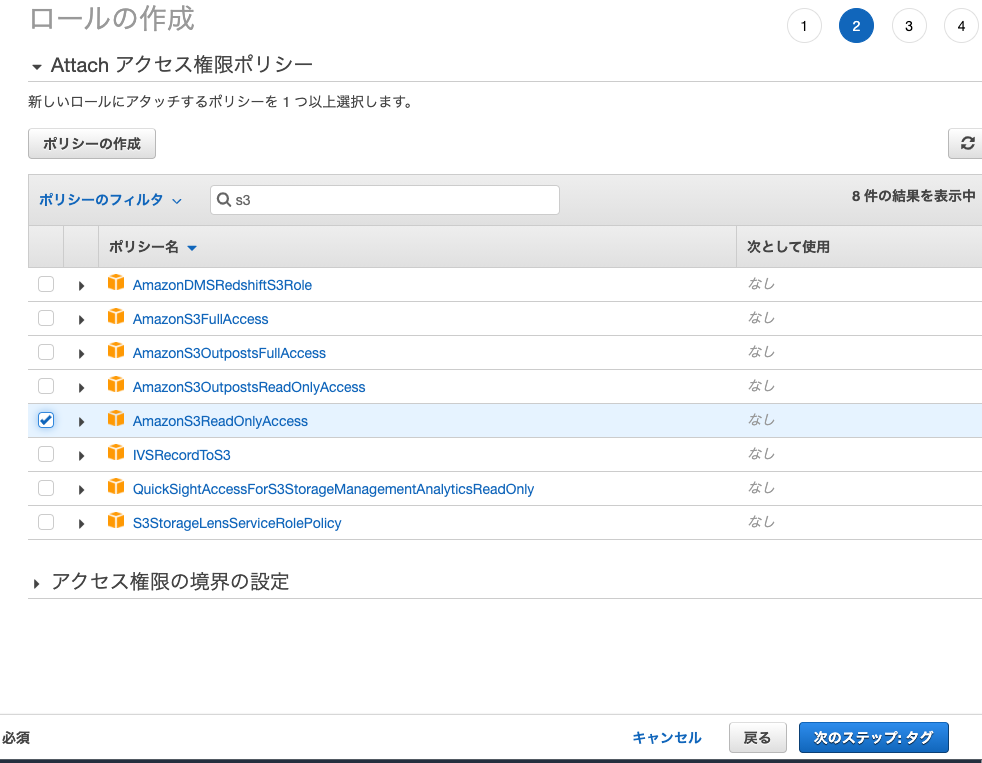Open the IVSRecordToS3 policy link
The image size is (982, 763).
tap(182, 455)
